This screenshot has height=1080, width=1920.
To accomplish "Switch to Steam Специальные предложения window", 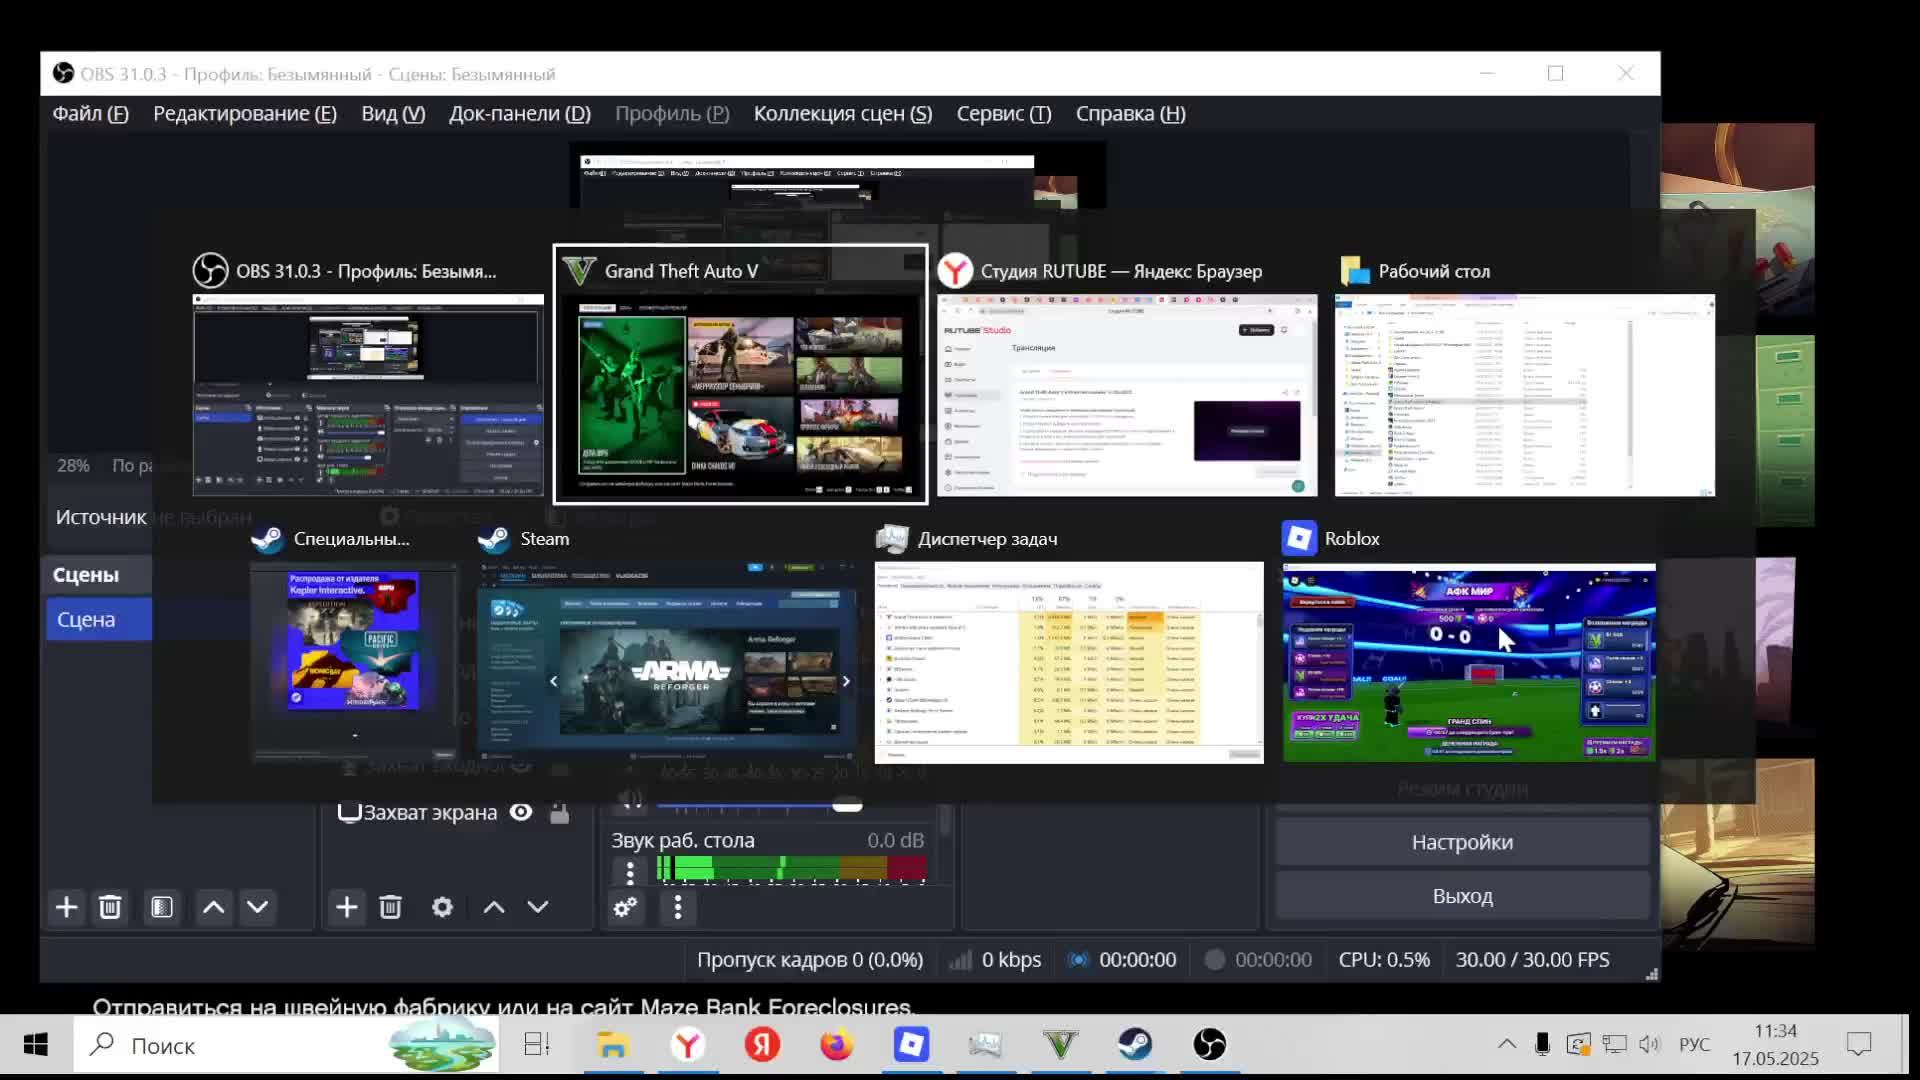I will [x=355, y=643].
